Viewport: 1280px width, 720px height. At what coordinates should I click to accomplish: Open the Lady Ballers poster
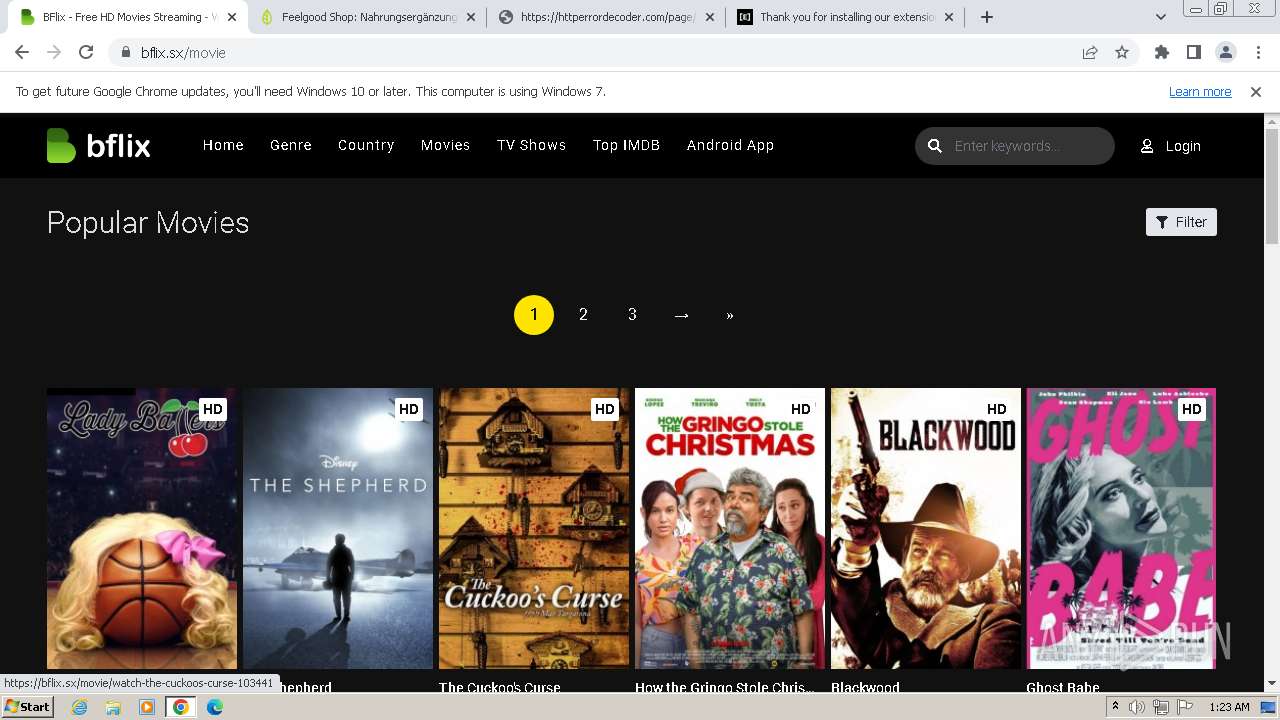coord(142,529)
